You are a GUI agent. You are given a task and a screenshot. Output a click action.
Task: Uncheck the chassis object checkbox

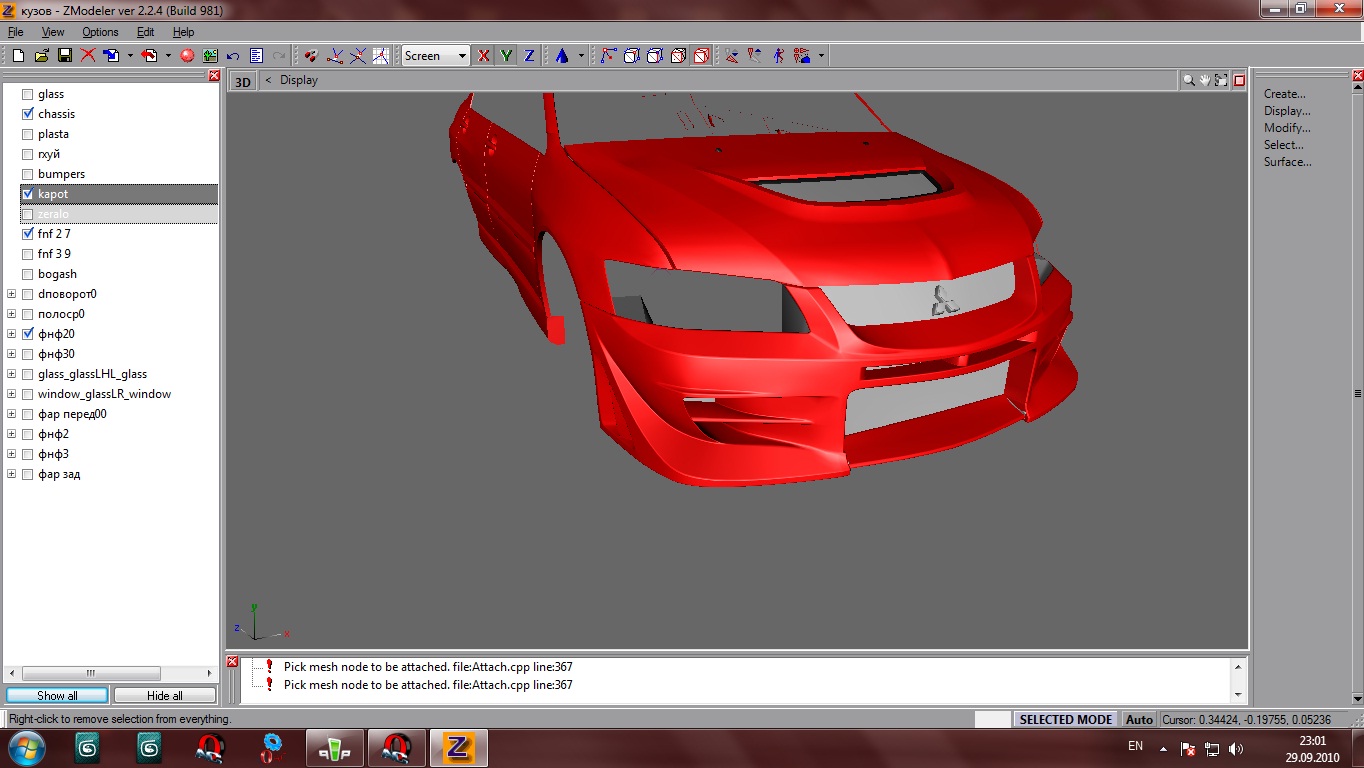coord(28,114)
